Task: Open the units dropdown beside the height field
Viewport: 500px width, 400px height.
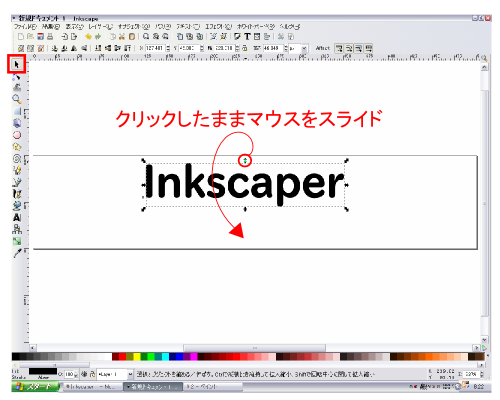Action: 304,48
